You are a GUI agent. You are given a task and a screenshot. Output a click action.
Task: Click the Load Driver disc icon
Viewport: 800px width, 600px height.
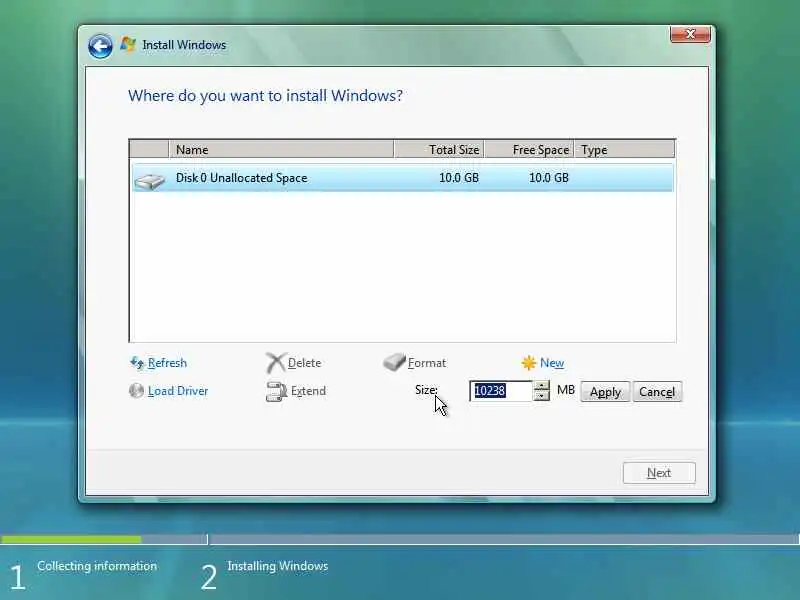pyautogui.click(x=136, y=390)
